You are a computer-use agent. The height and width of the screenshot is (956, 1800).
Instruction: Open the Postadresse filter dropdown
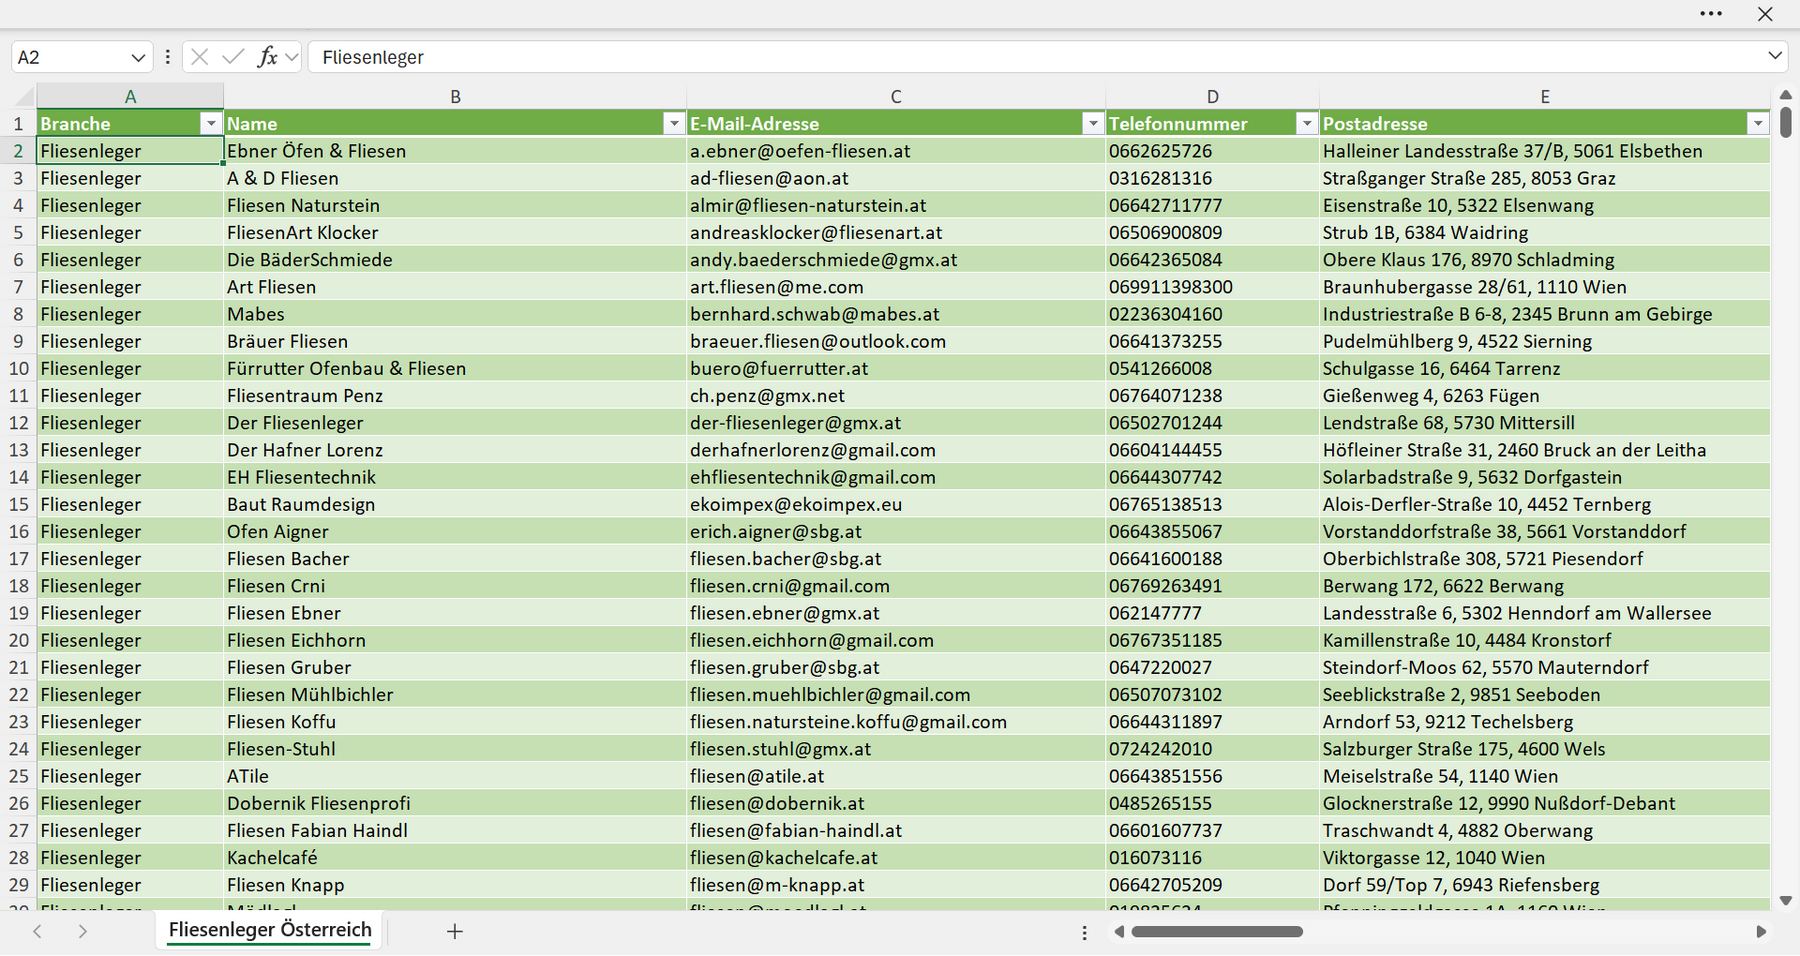click(x=1758, y=123)
